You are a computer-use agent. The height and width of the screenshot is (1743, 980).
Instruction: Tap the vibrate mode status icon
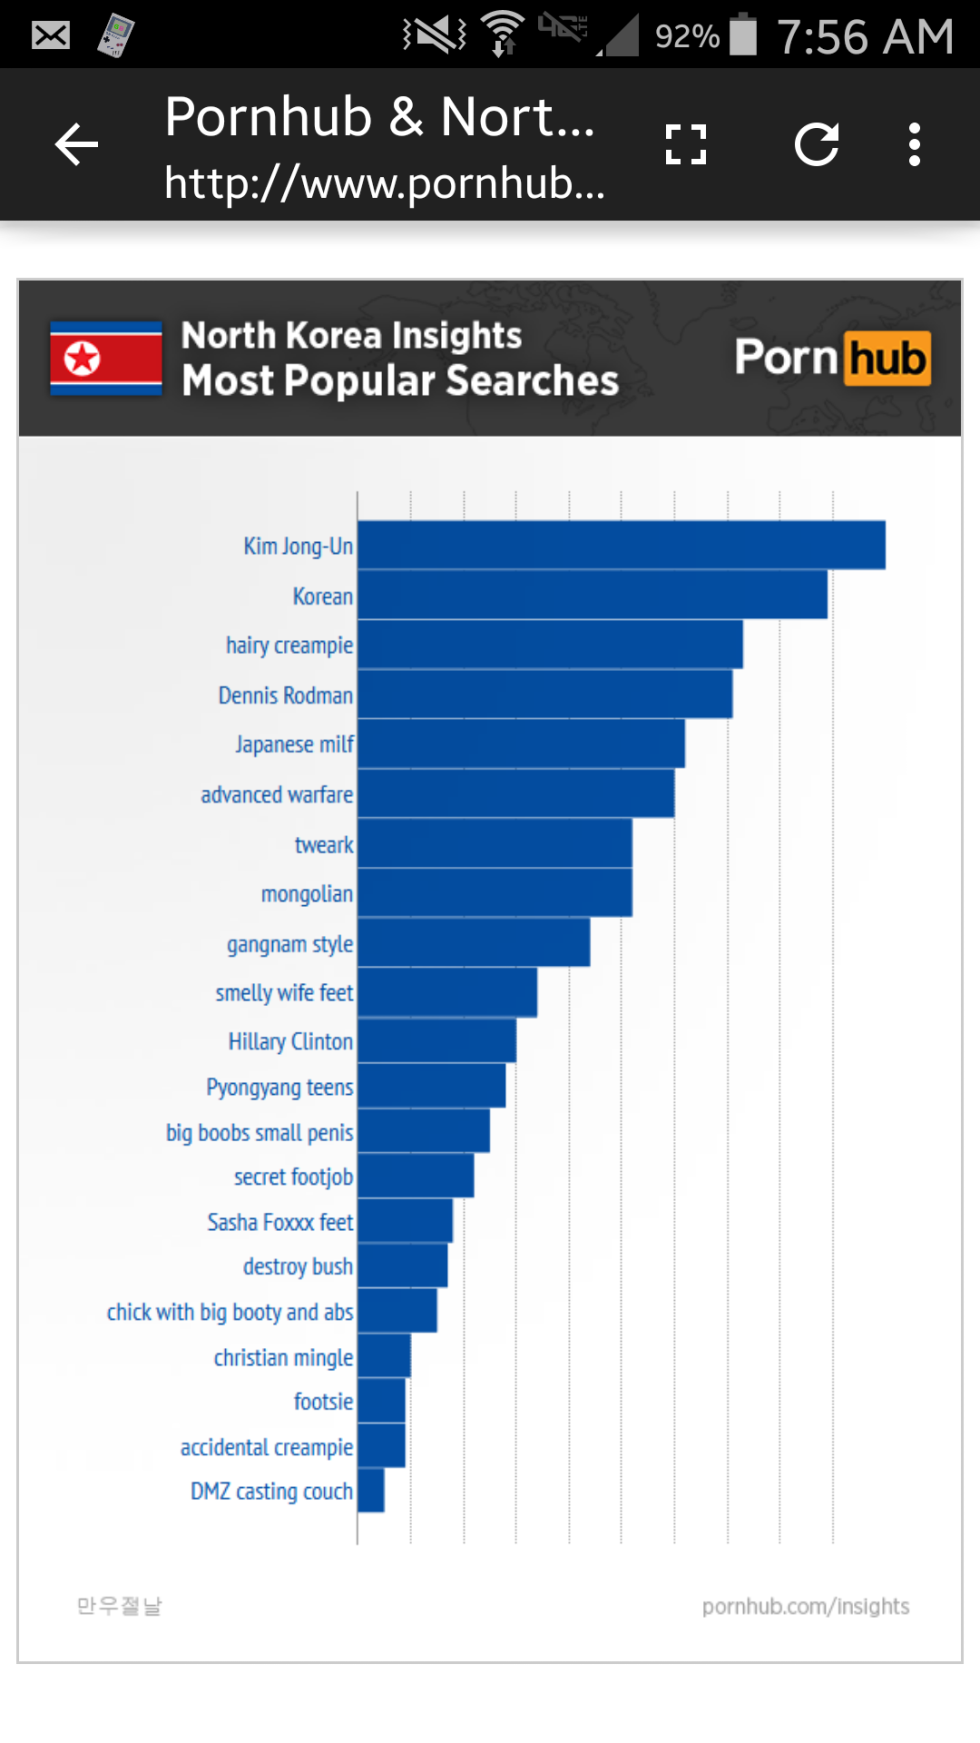(x=434, y=35)
